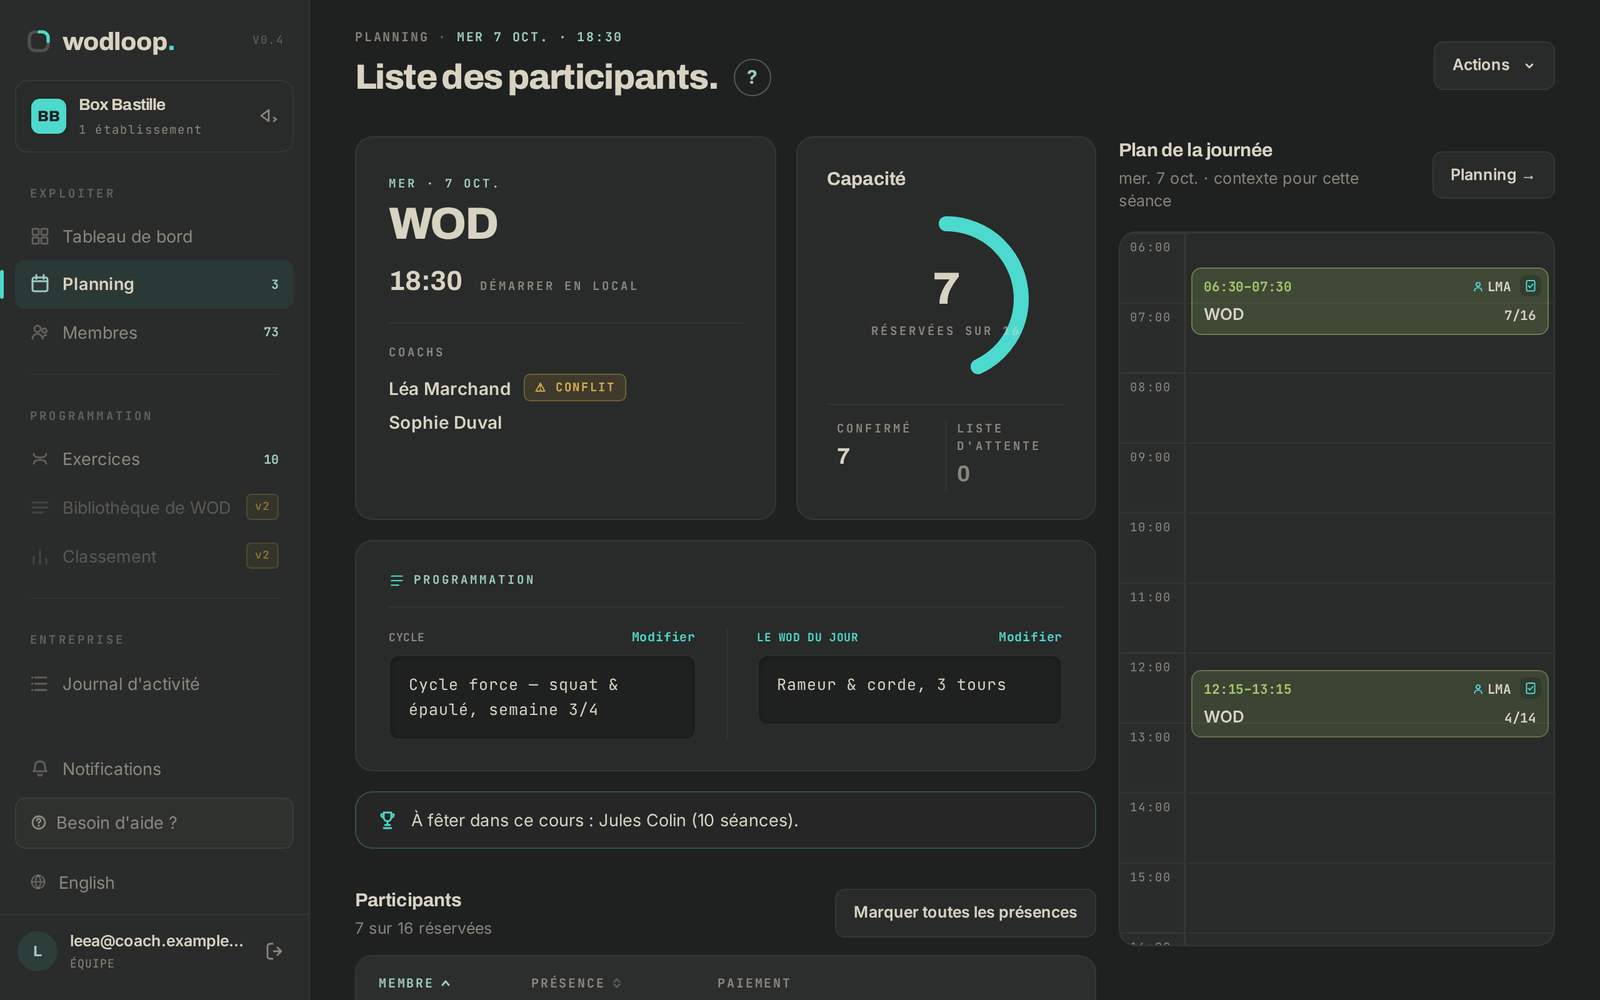
Task: Click coach name Sophie Duval
Action: point(445,423)
